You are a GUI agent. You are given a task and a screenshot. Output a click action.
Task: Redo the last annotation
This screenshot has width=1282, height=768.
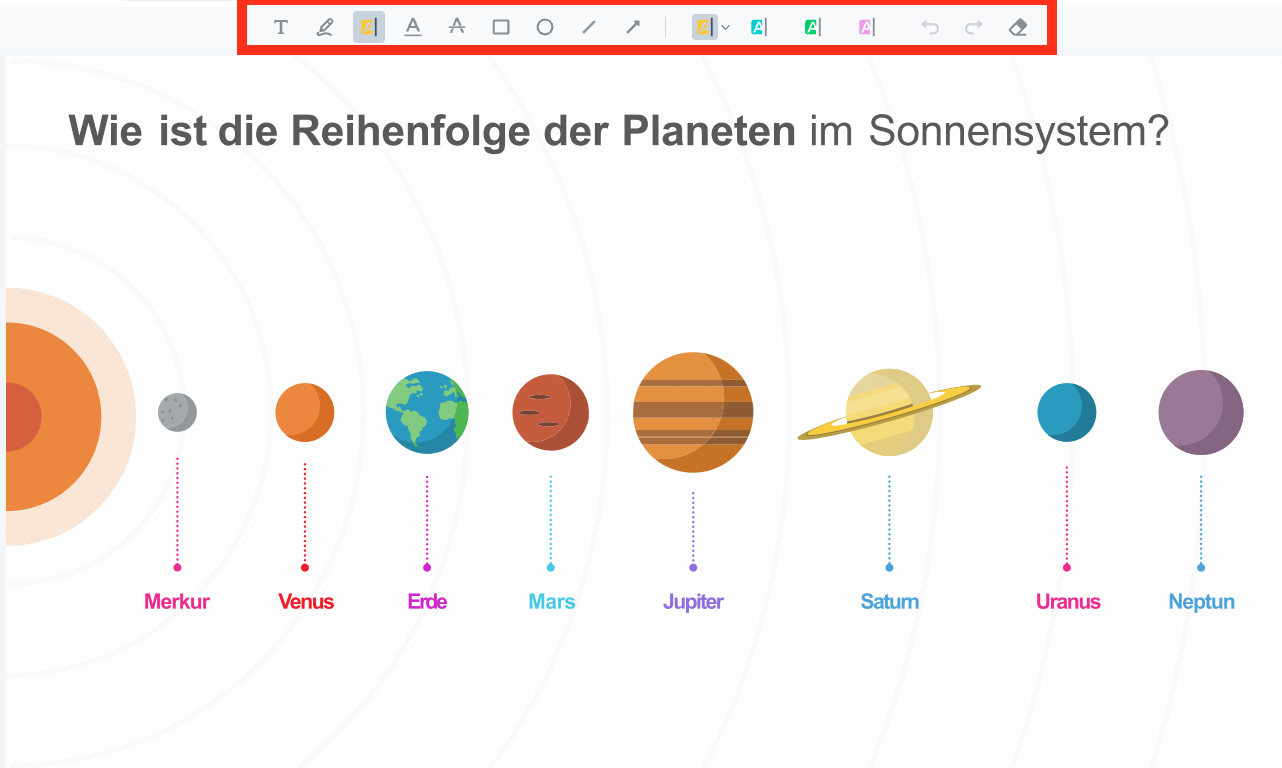click(x=973, y=27)
